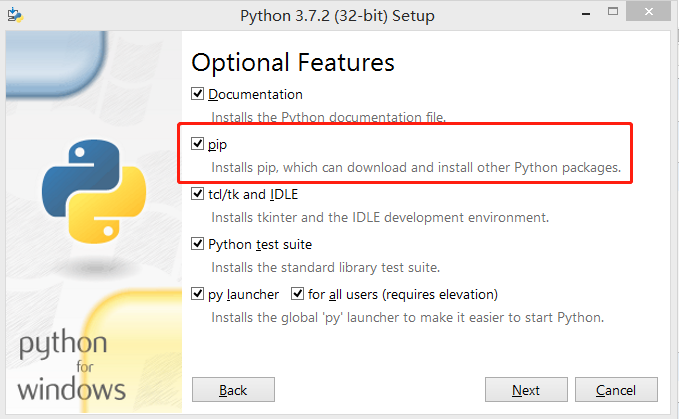
Task: Click 'Installs the Python documentation file.' text
Action: (329, 117)
